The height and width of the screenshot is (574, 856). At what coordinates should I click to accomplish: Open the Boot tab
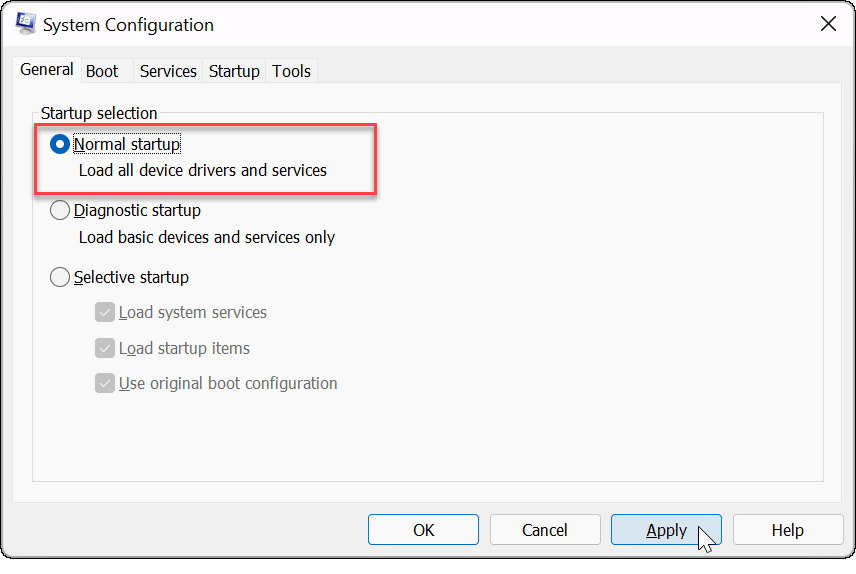(102, 71)
